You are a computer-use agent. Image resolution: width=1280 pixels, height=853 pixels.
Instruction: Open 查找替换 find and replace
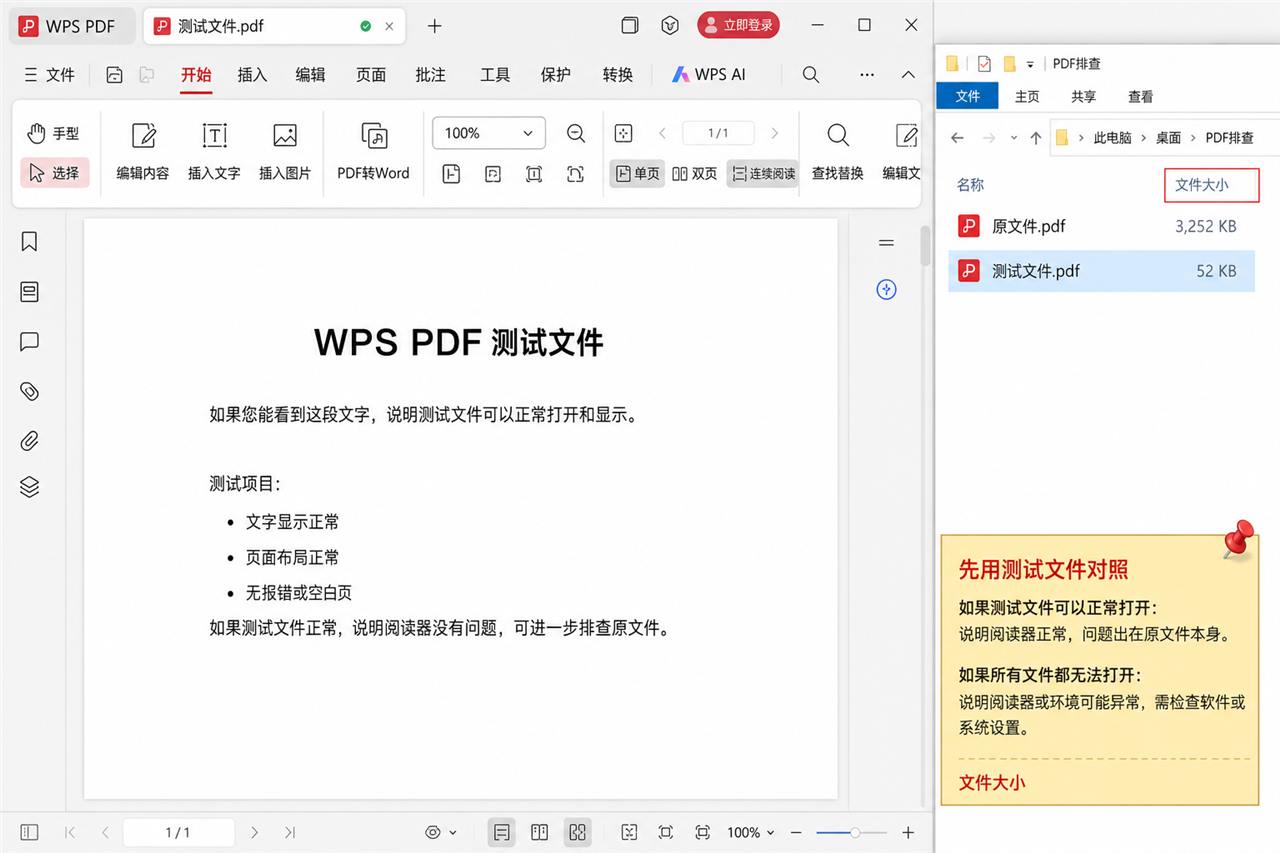coord(838,152)
